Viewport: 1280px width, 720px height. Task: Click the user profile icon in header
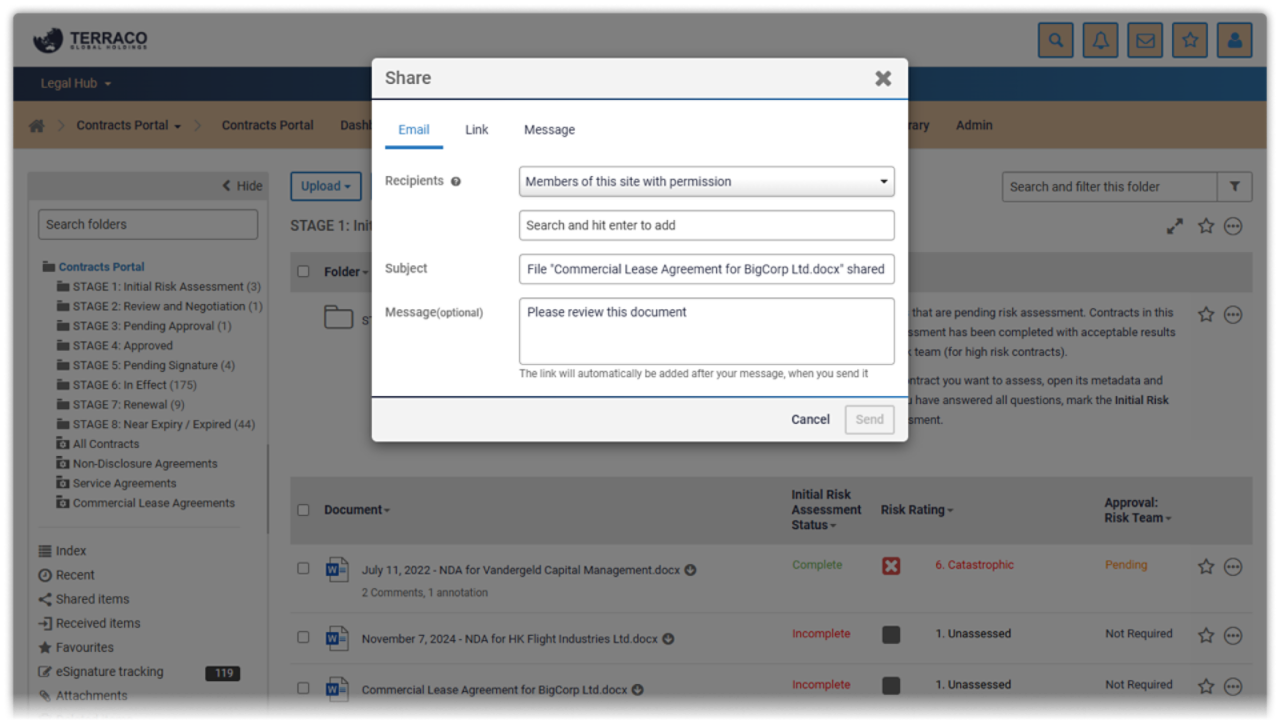coord(1235,41)
